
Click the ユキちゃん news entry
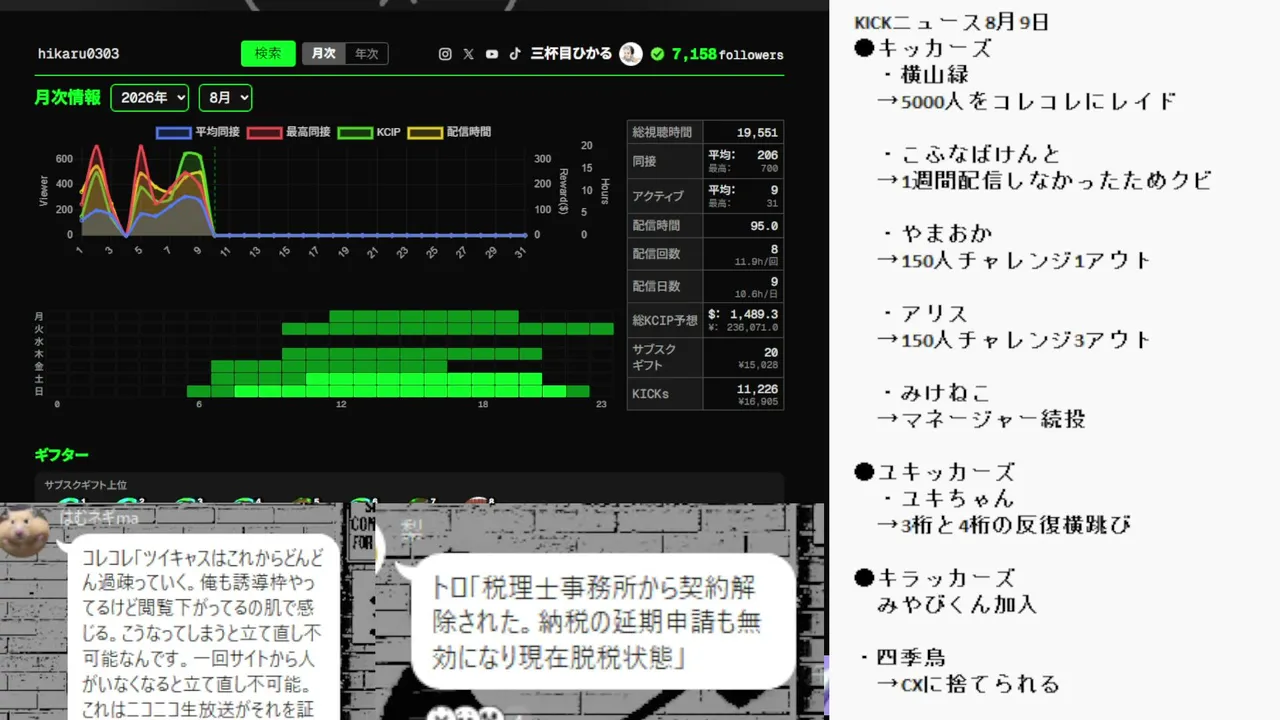[949, 498]
